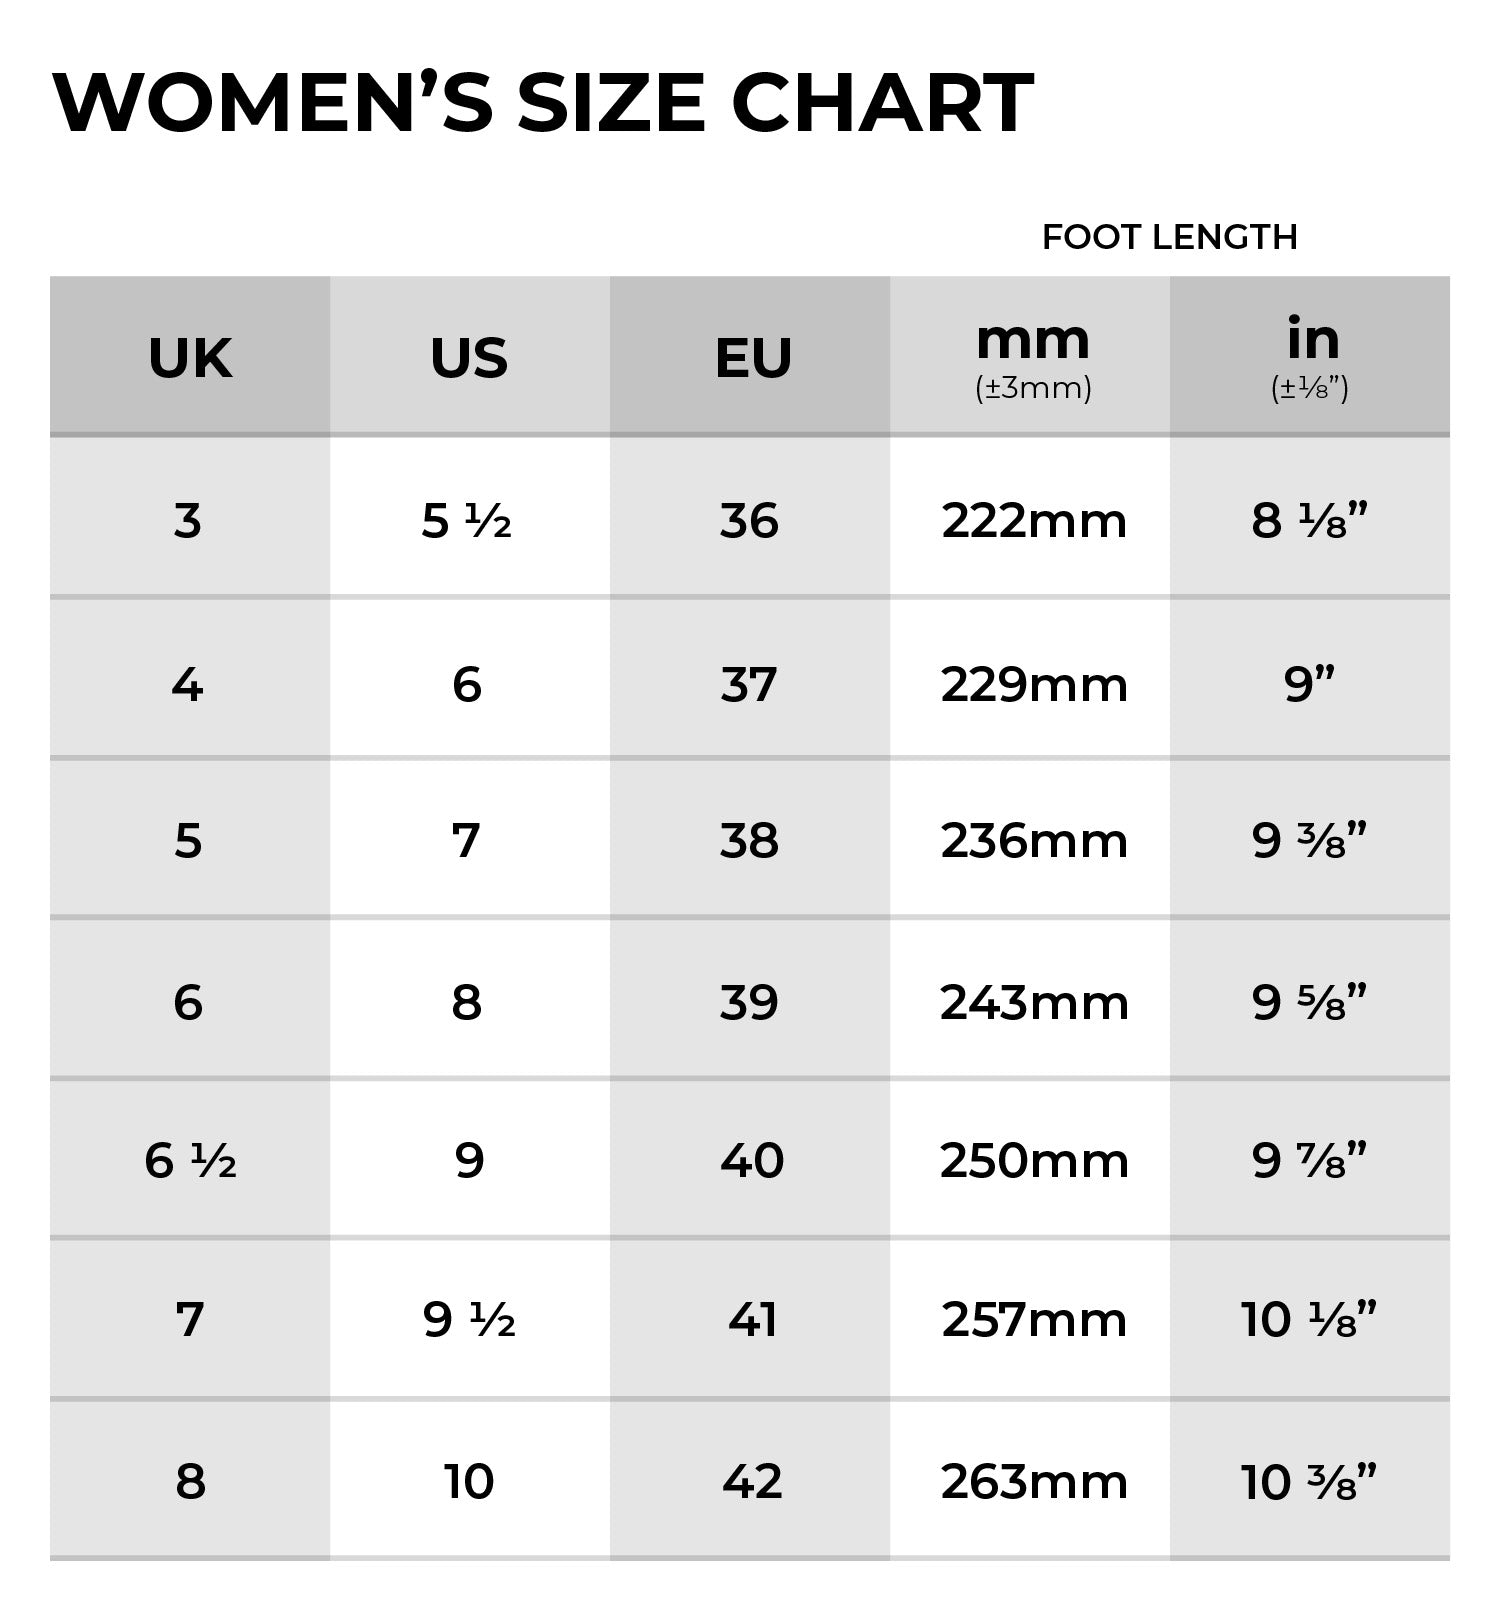Click the EU column header
The width and height of the screenshot is (1500, 1611).
[x=752, y=358]
